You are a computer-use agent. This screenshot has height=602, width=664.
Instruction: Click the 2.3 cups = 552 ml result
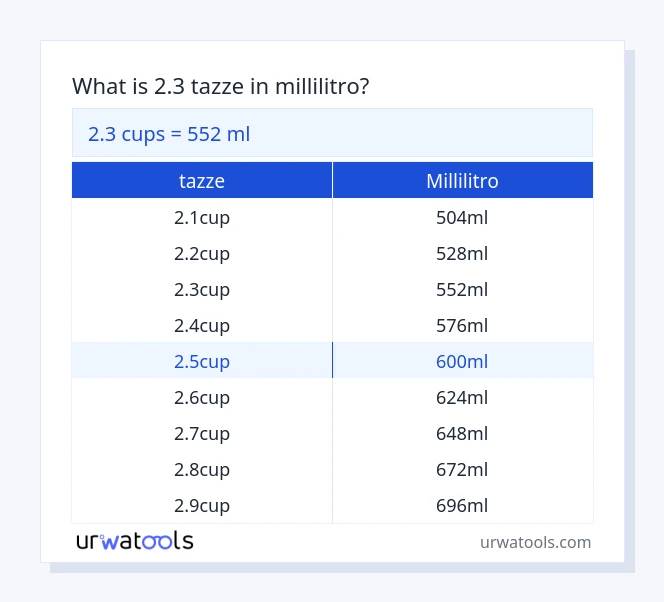(x=169, y=134)
